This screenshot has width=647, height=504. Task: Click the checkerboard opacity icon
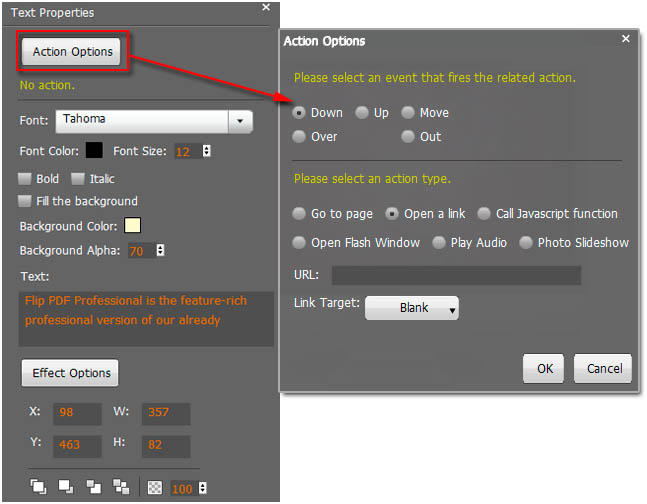tap(157, 487)
